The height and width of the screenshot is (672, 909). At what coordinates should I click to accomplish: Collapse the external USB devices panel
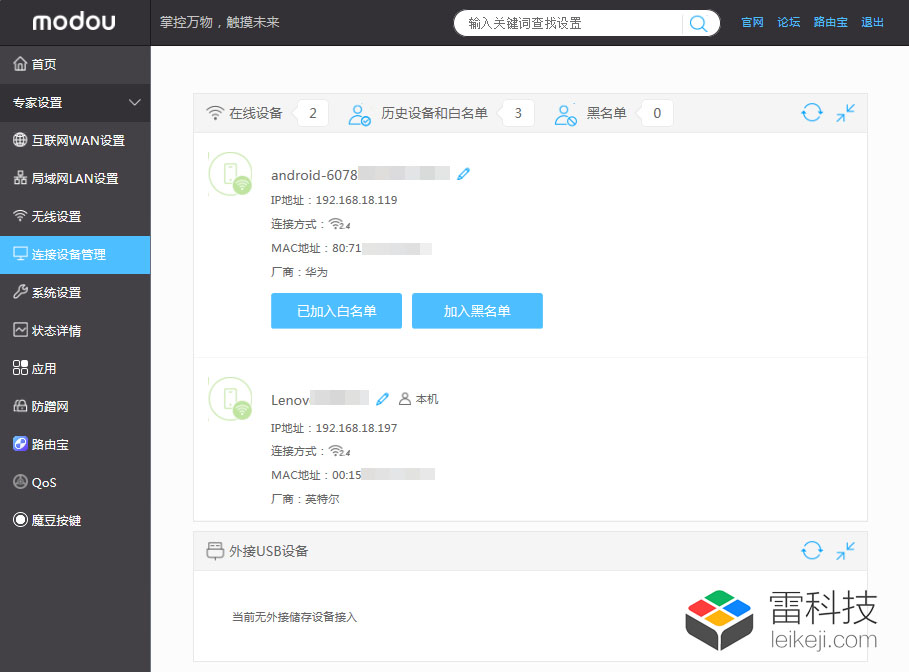click(x=846, y=550)
